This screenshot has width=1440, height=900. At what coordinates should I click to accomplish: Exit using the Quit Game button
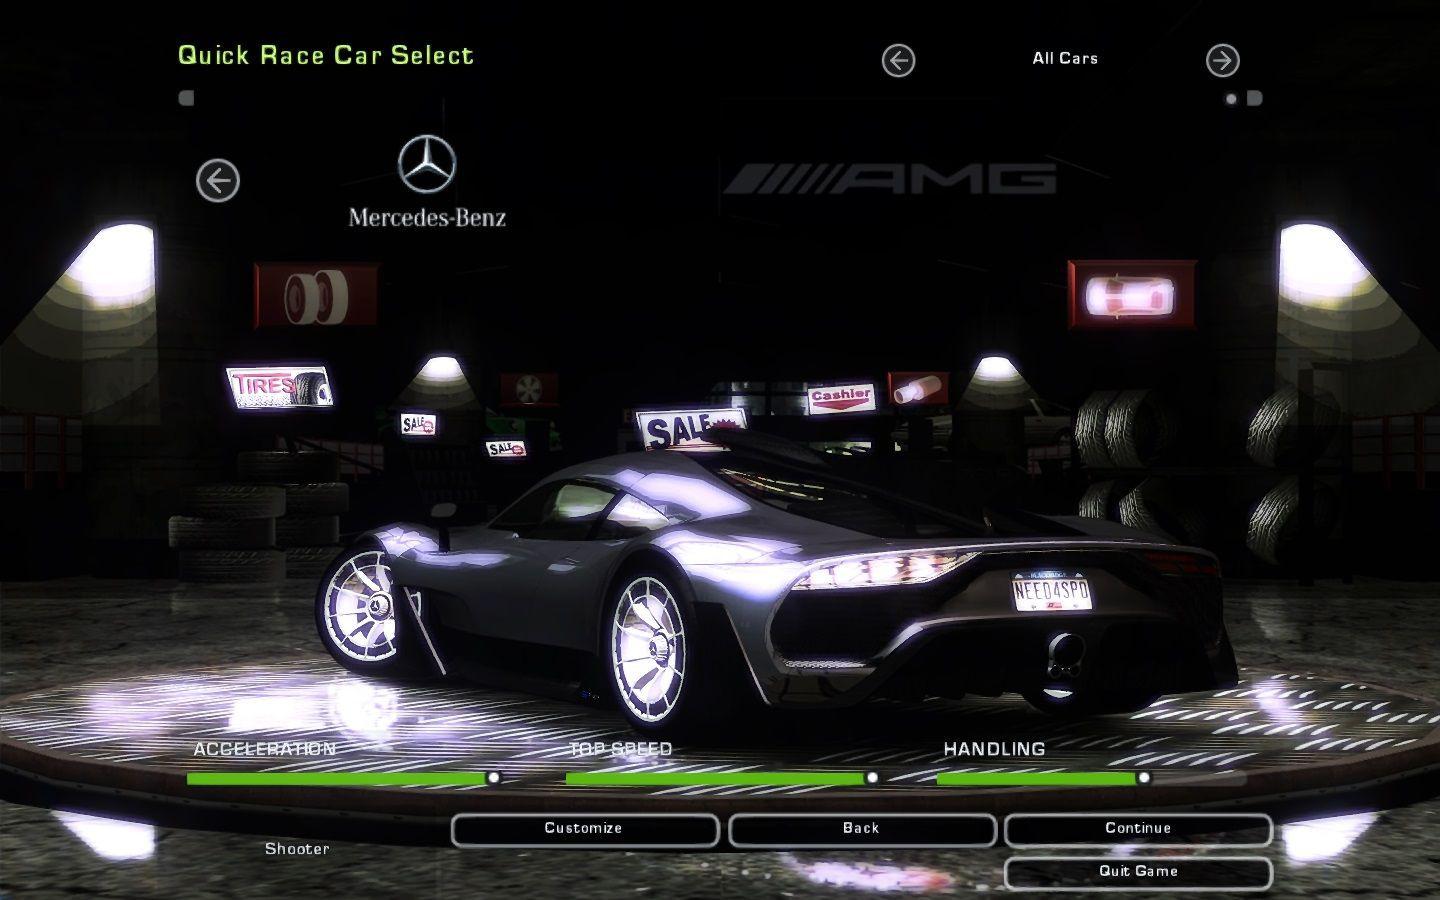(x=1138, y=871)
